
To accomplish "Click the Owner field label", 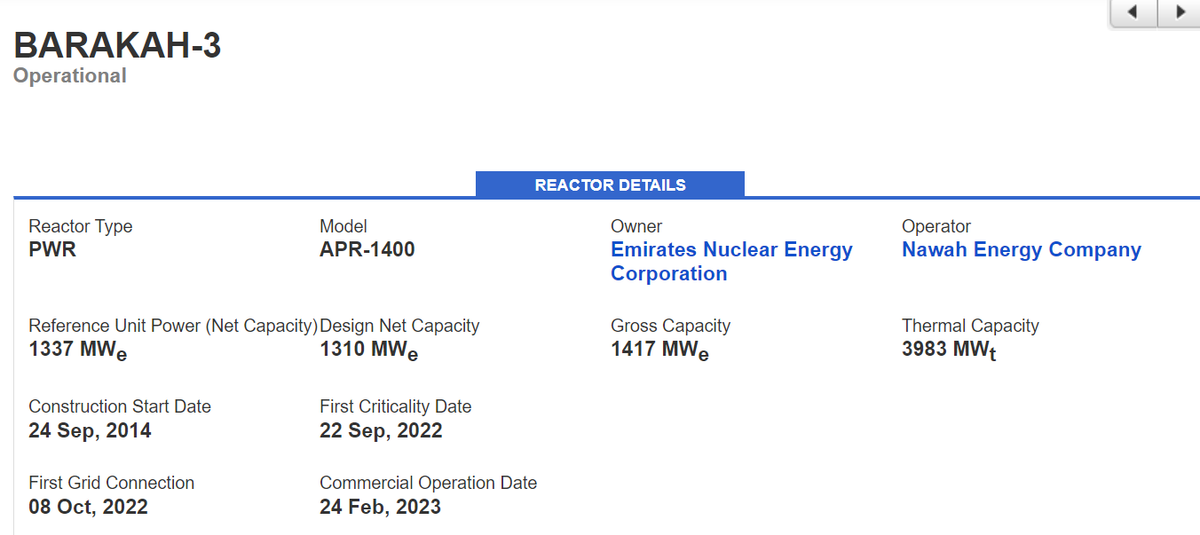I will click(x=636, y=227).
